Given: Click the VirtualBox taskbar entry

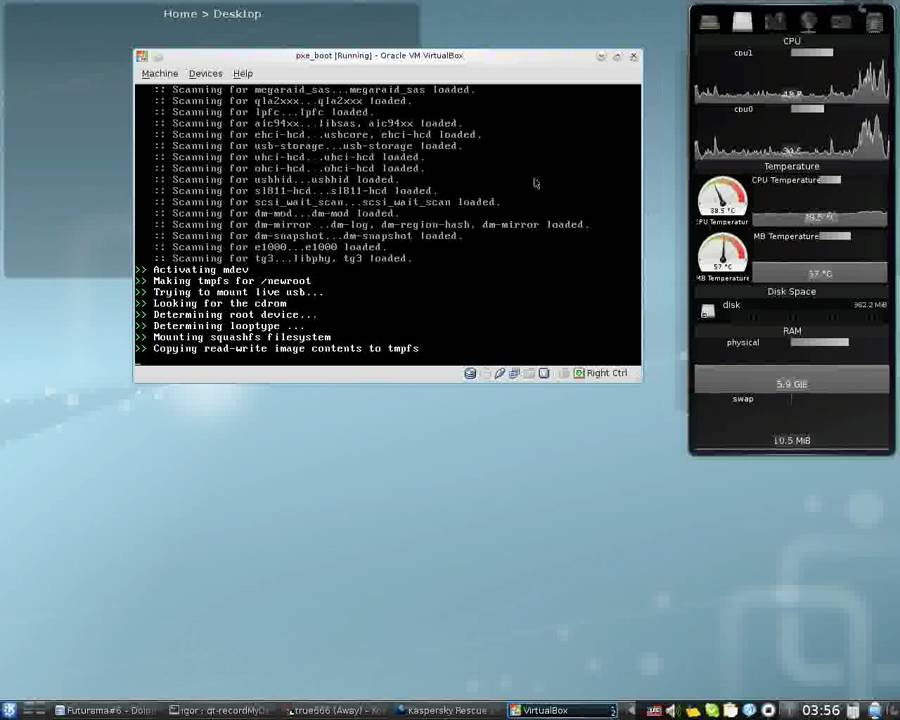Looking at the screenshot, I should point(562,710).
